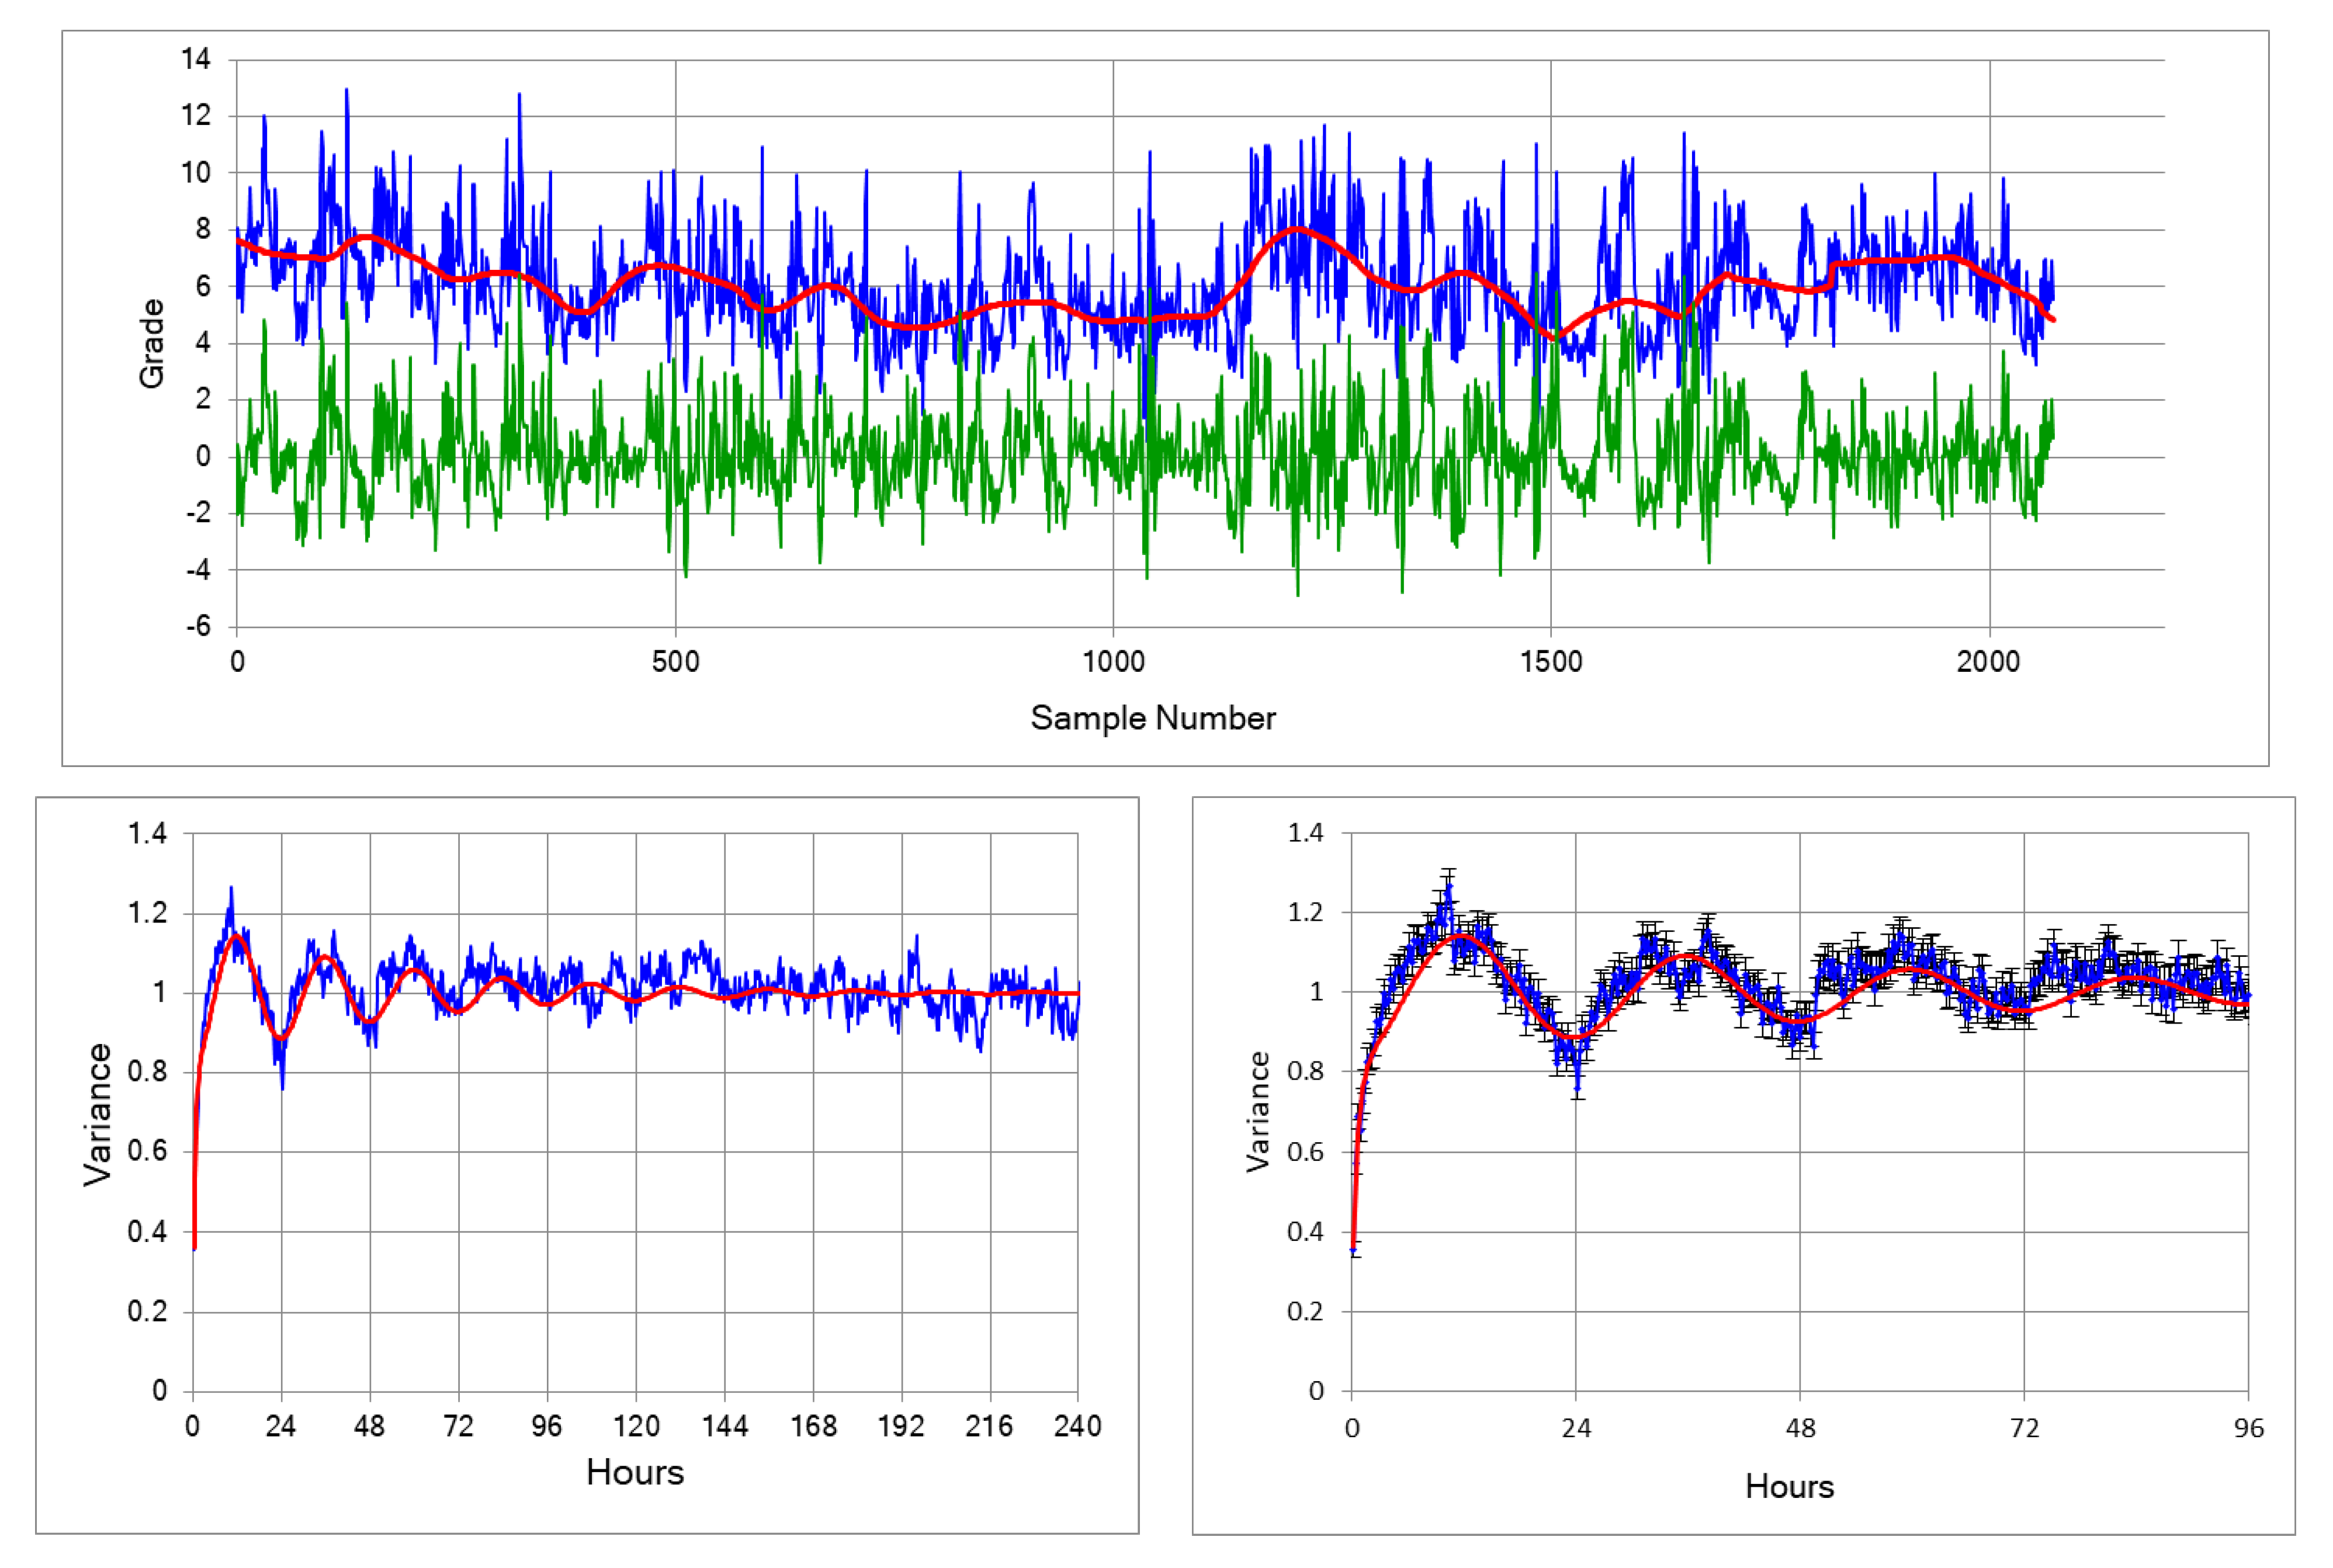Viewport: 2333px width, 1568px height.
Task: Click the 10 value on Grade axis
Action: [196, 172]
